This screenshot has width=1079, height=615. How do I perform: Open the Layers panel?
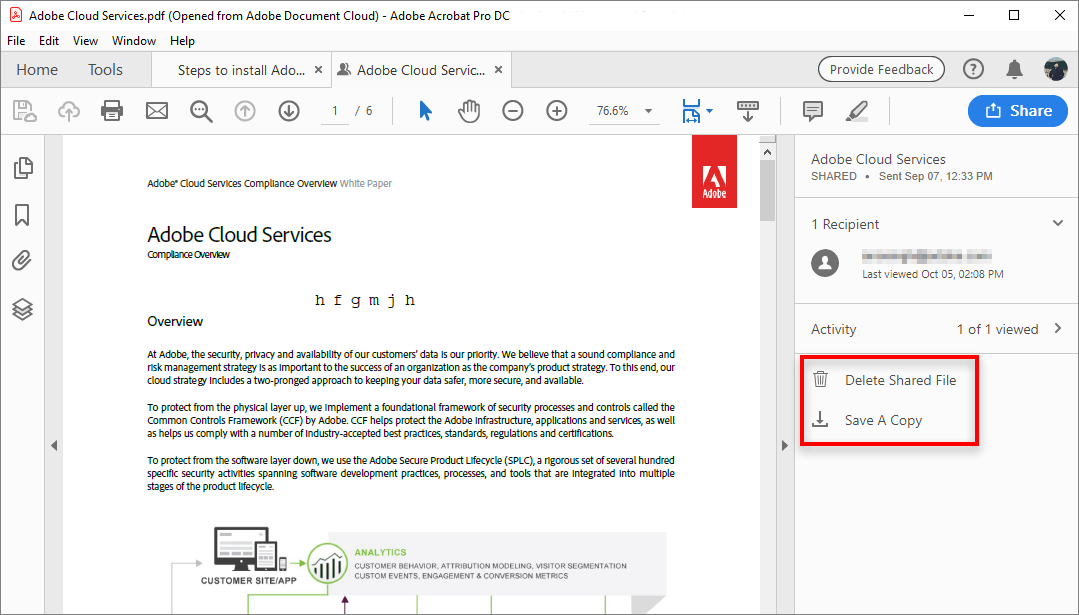click(x=22, y=309)
